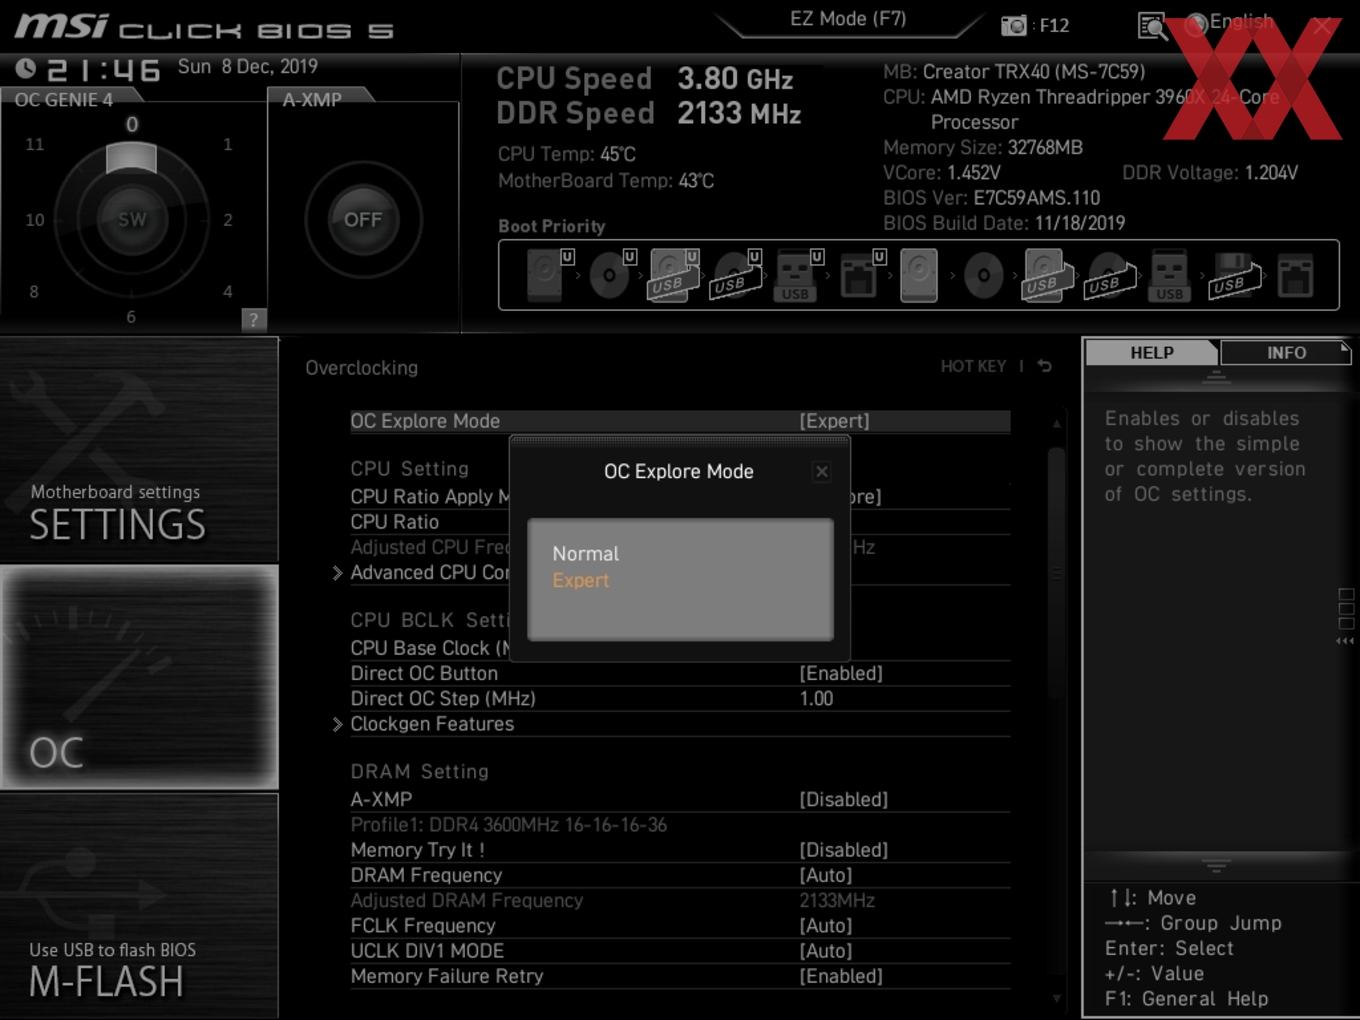Click the HOT KEY label
Screen dimensions: 1360x1020
click(x=973, y=366)
